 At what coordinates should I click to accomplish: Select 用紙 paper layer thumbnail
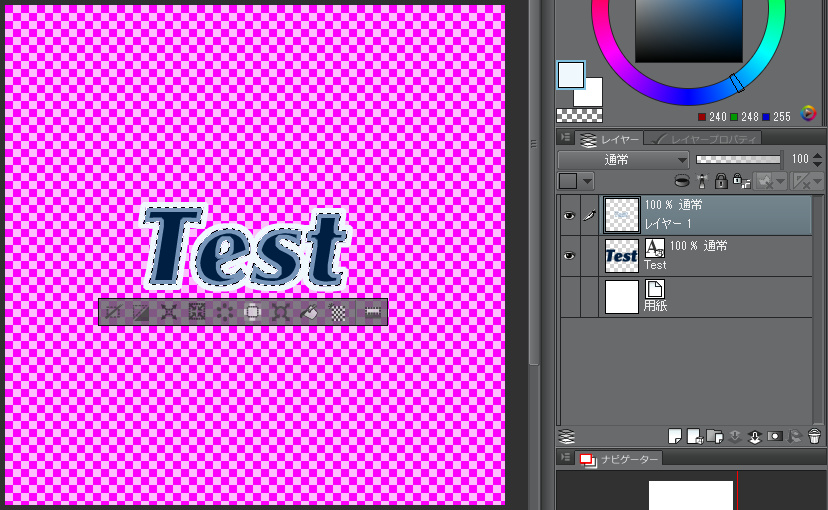(622, 297)
